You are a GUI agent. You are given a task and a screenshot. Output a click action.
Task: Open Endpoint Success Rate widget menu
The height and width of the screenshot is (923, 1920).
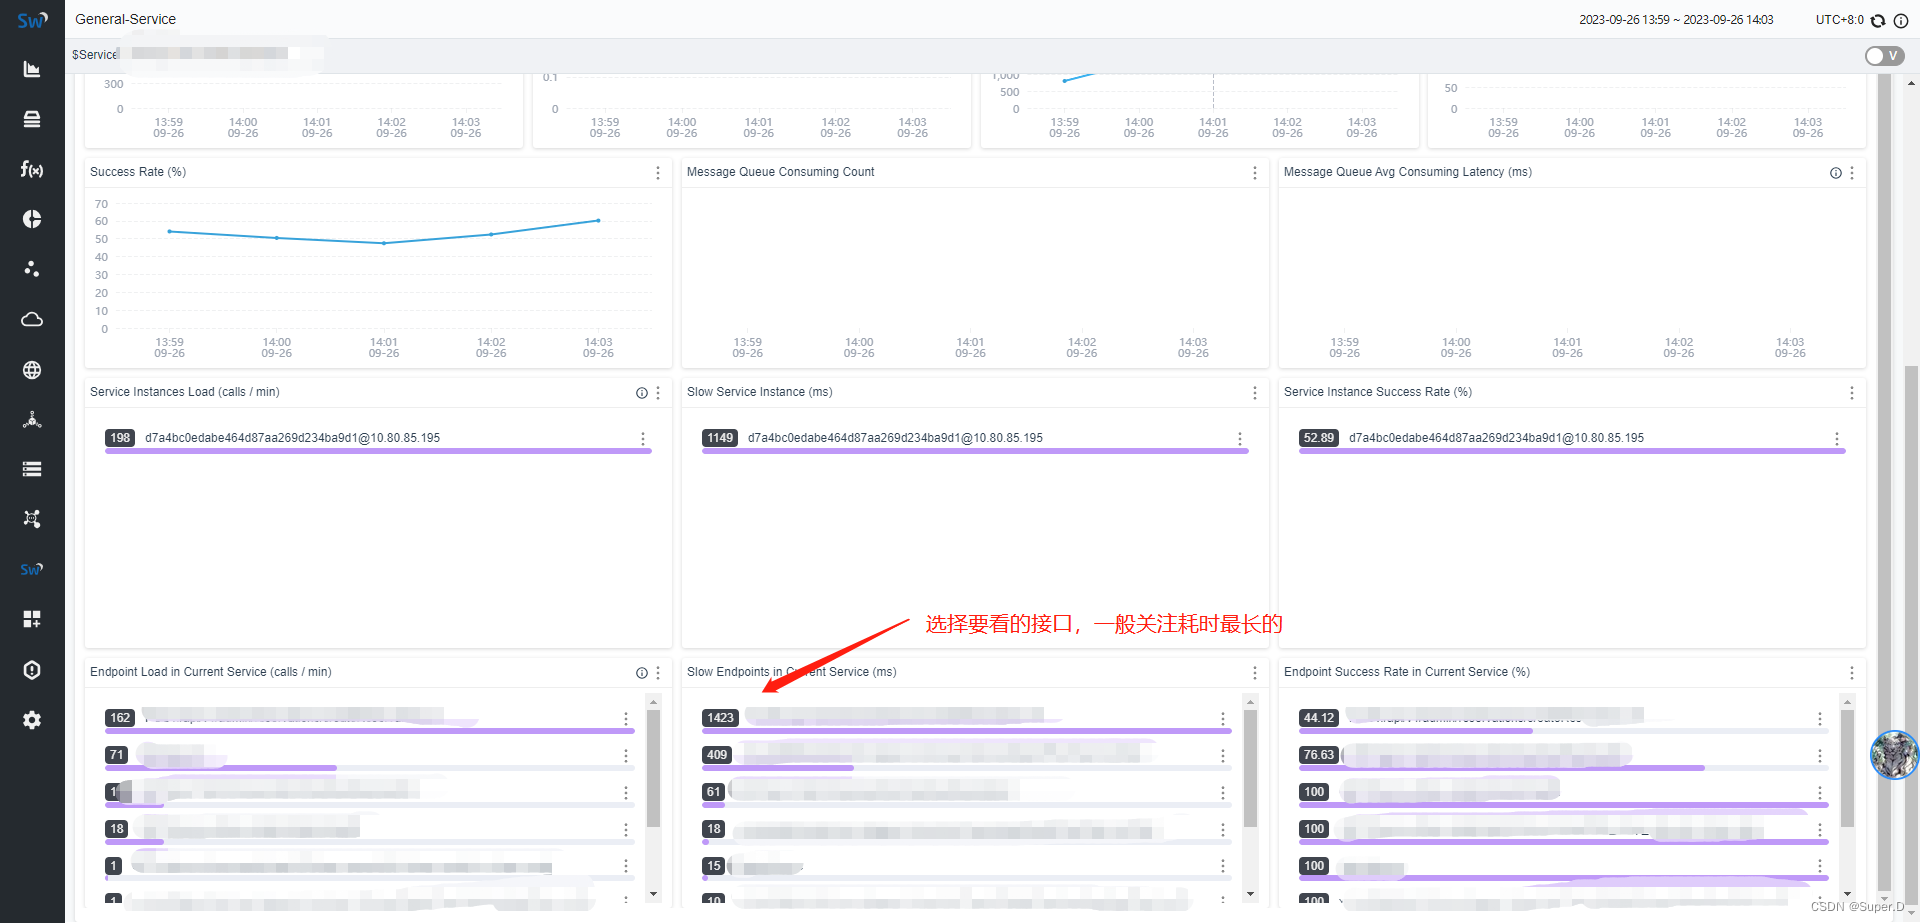(x=1852, y=673)
